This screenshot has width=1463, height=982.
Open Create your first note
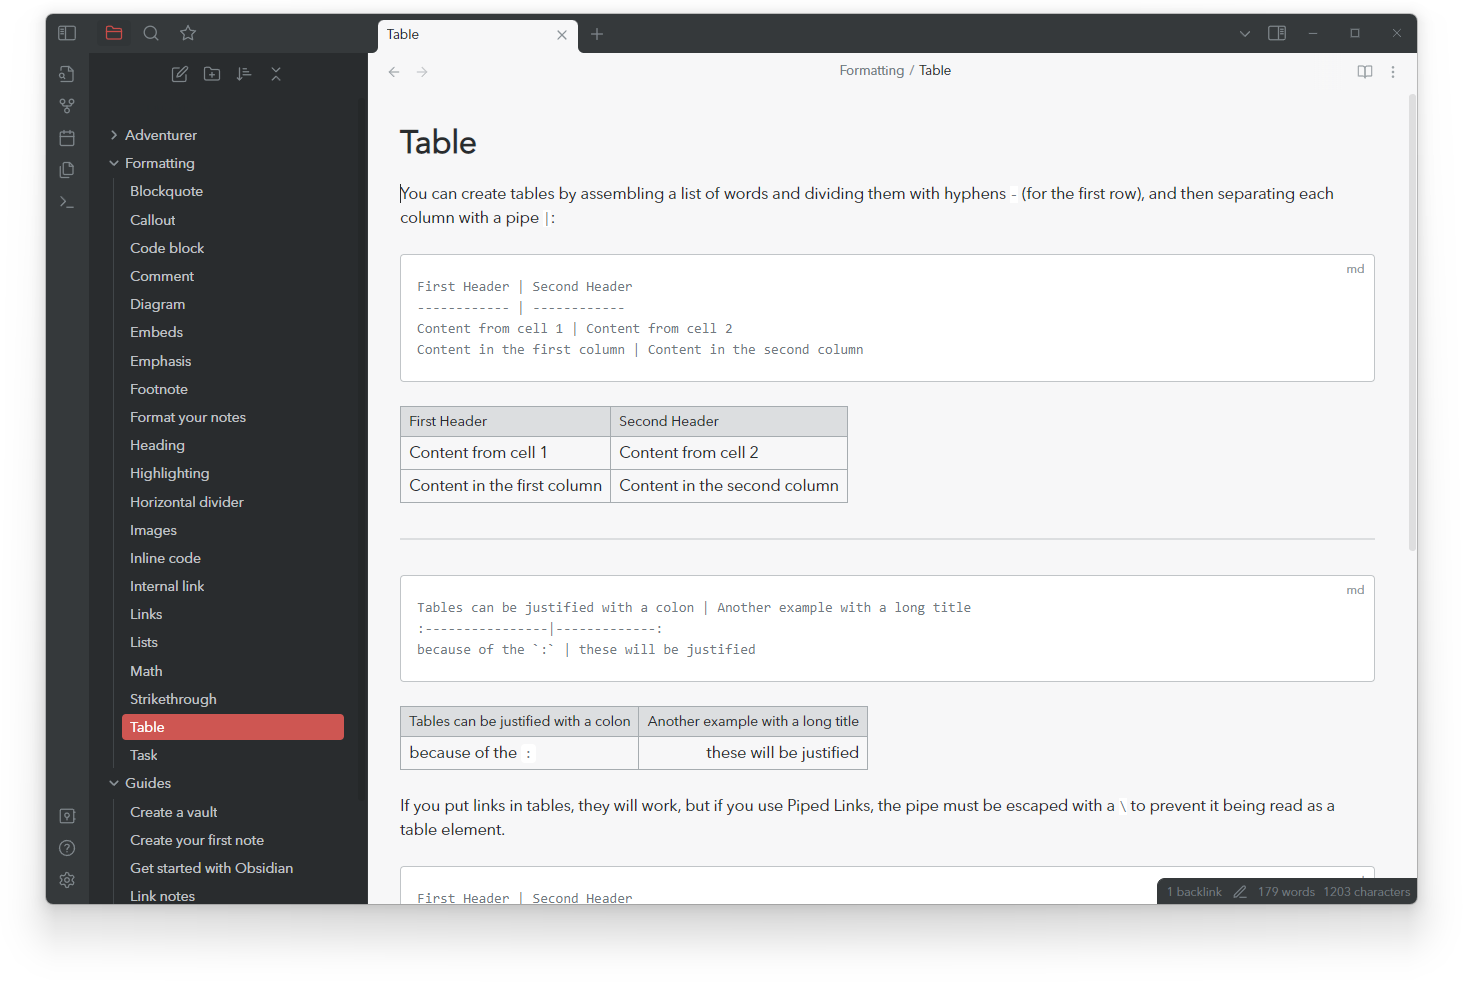[197, 840]
